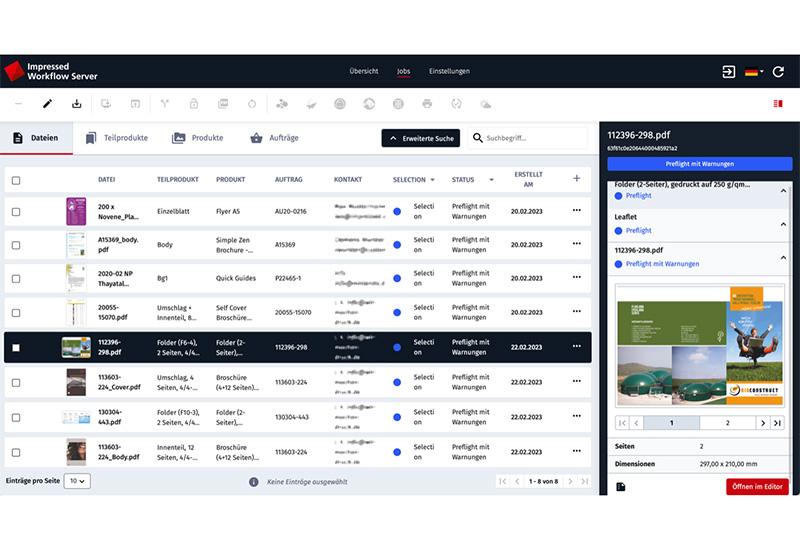
Task: Switch to the Teilprodukte tab
Action: click(116, 138)
